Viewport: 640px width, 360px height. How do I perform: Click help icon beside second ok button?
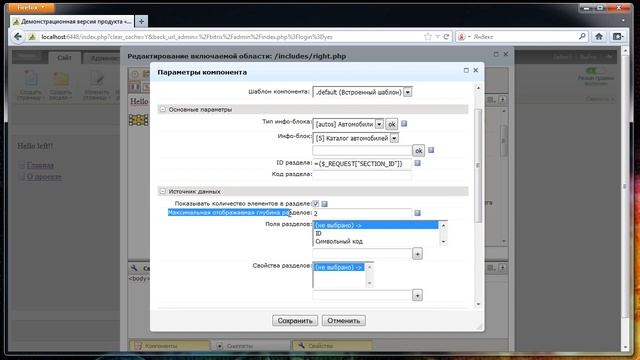pyautogui.click(x=431, y=150)
